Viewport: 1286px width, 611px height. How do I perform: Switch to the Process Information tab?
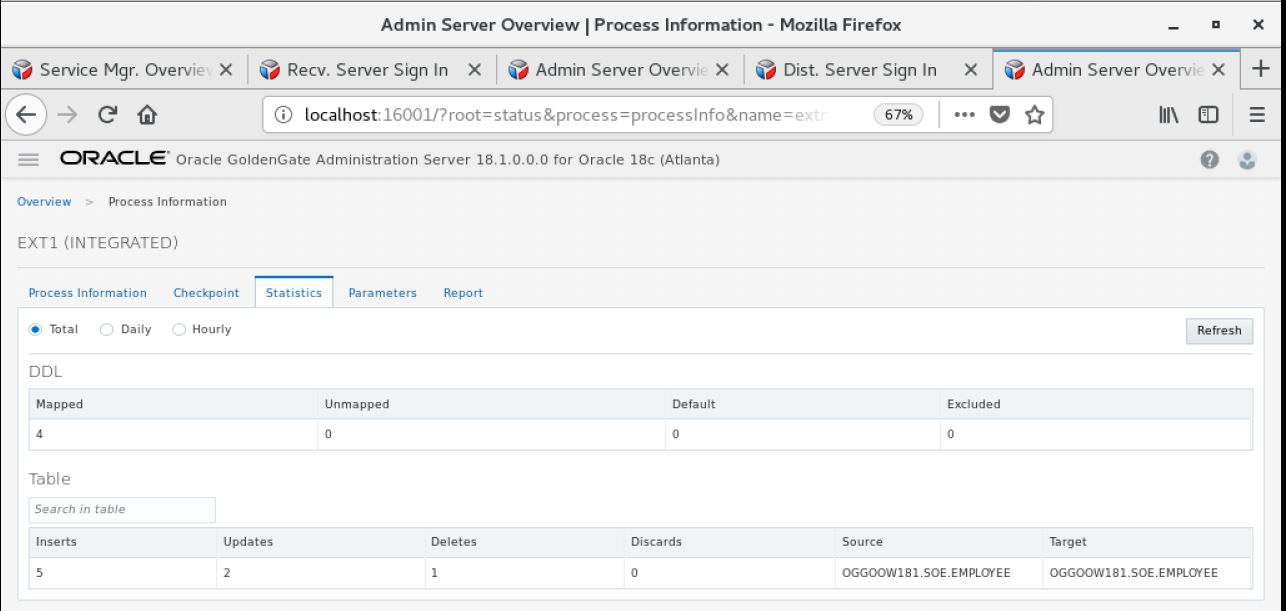[x=88, y=293]
